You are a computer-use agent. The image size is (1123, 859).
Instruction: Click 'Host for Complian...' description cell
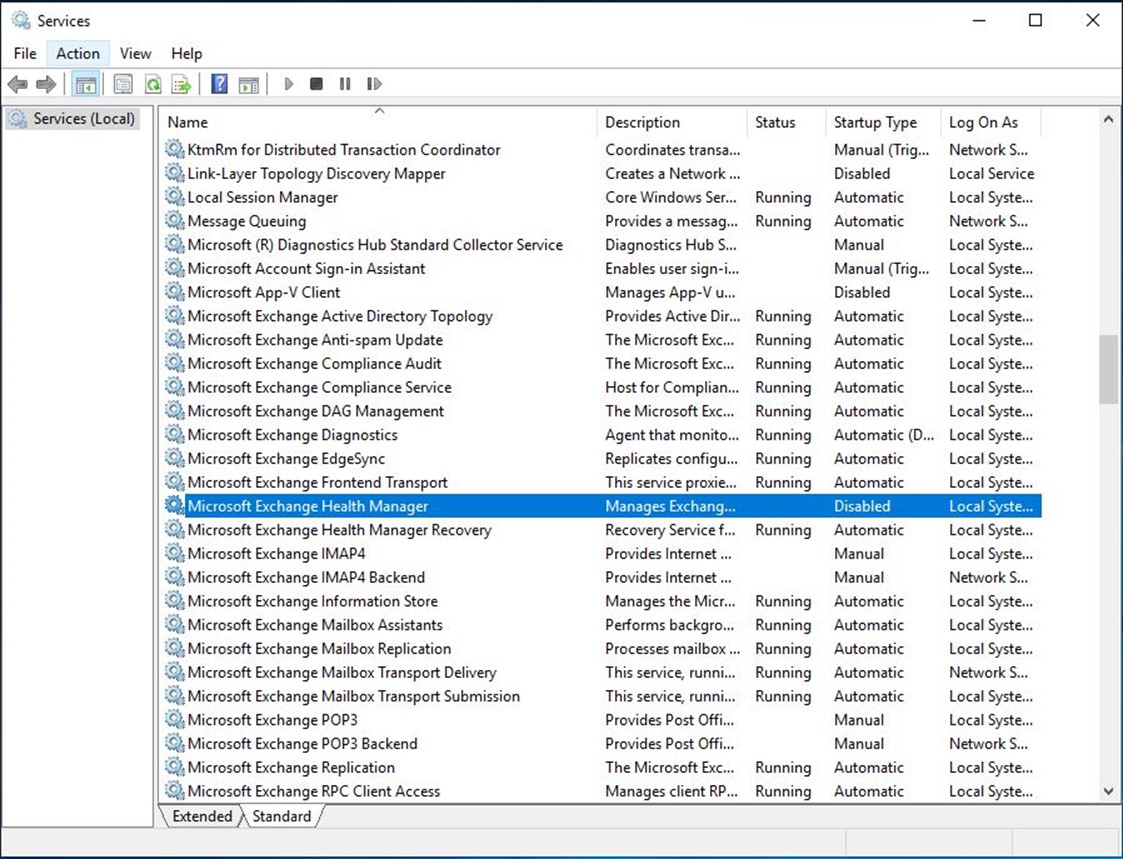(x=672, y=387)
